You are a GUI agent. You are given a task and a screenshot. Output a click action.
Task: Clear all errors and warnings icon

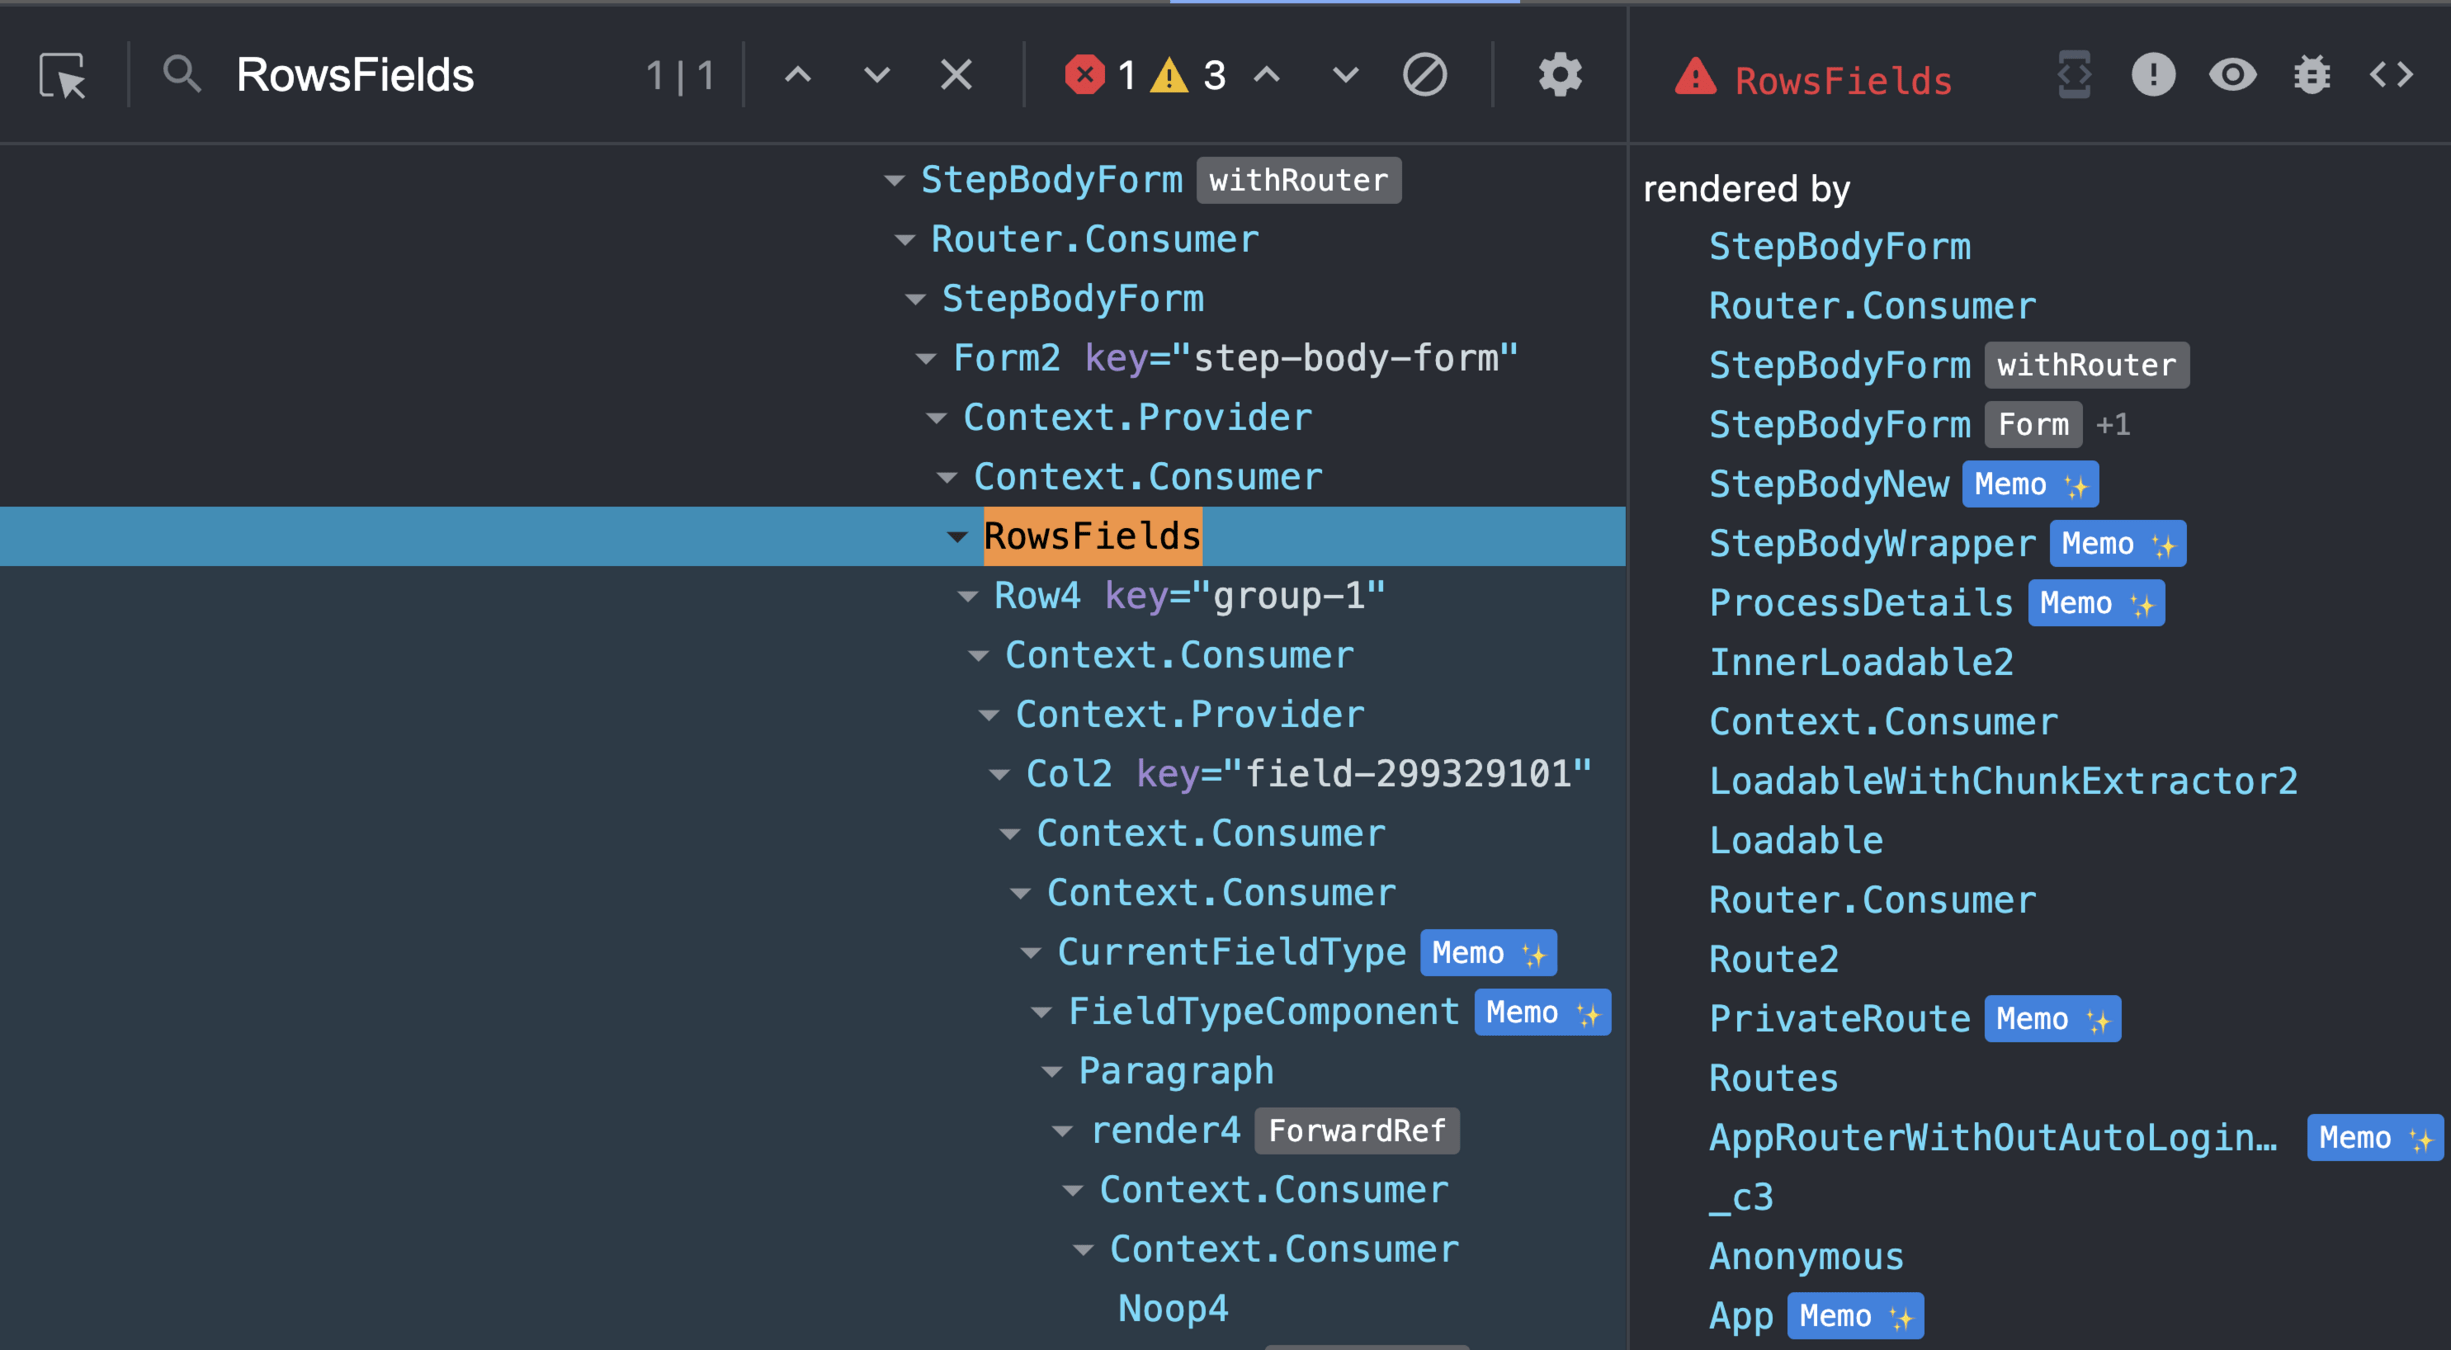(1424, 75)
